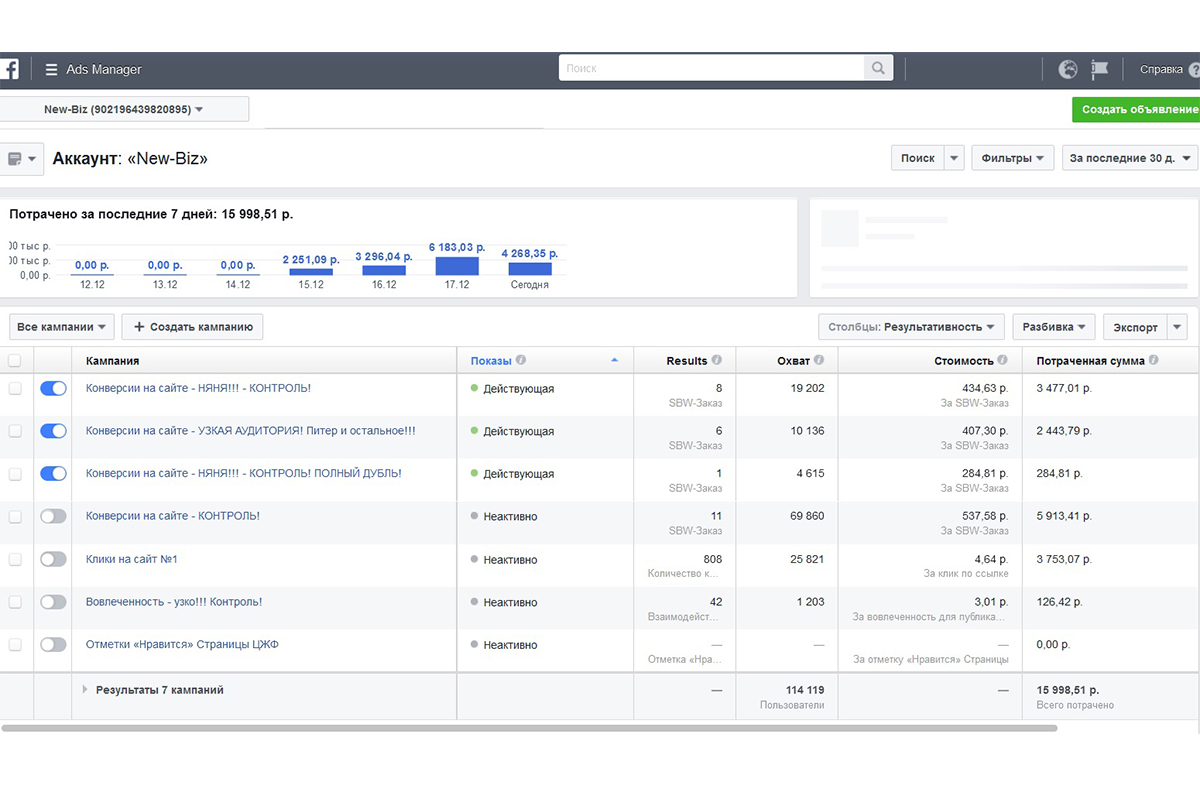Click the Results column header
This screenshot has width=1200, height=800.
click(x=685, y=361)
